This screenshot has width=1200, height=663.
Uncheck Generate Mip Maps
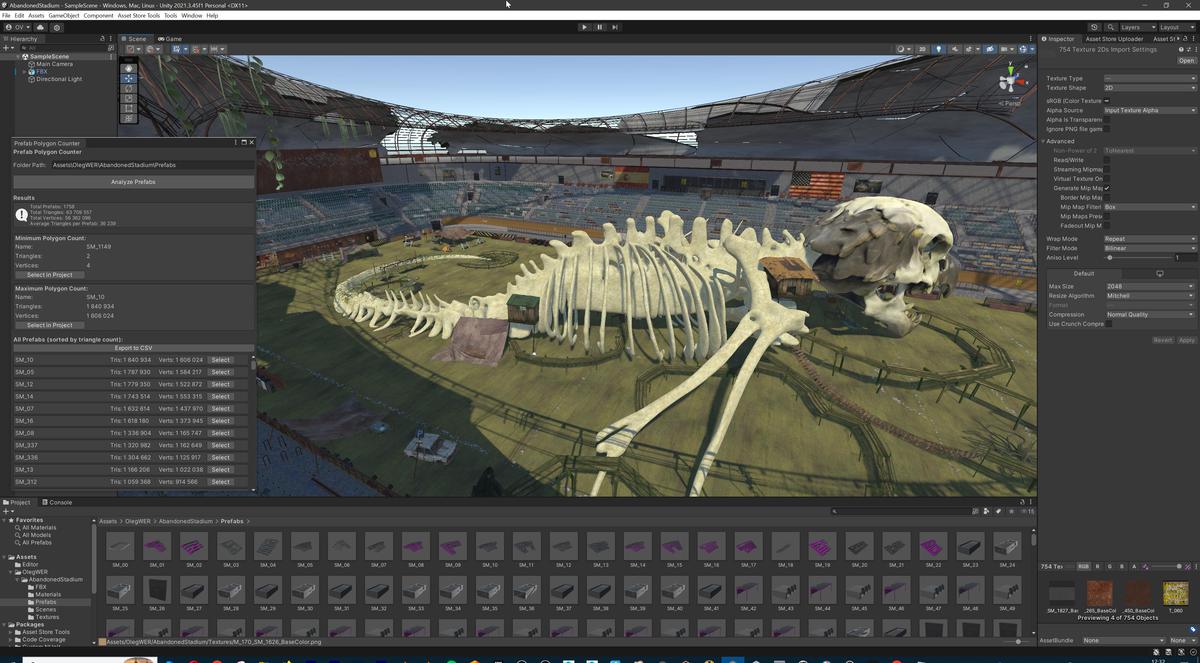click(x=1107, y=188)
